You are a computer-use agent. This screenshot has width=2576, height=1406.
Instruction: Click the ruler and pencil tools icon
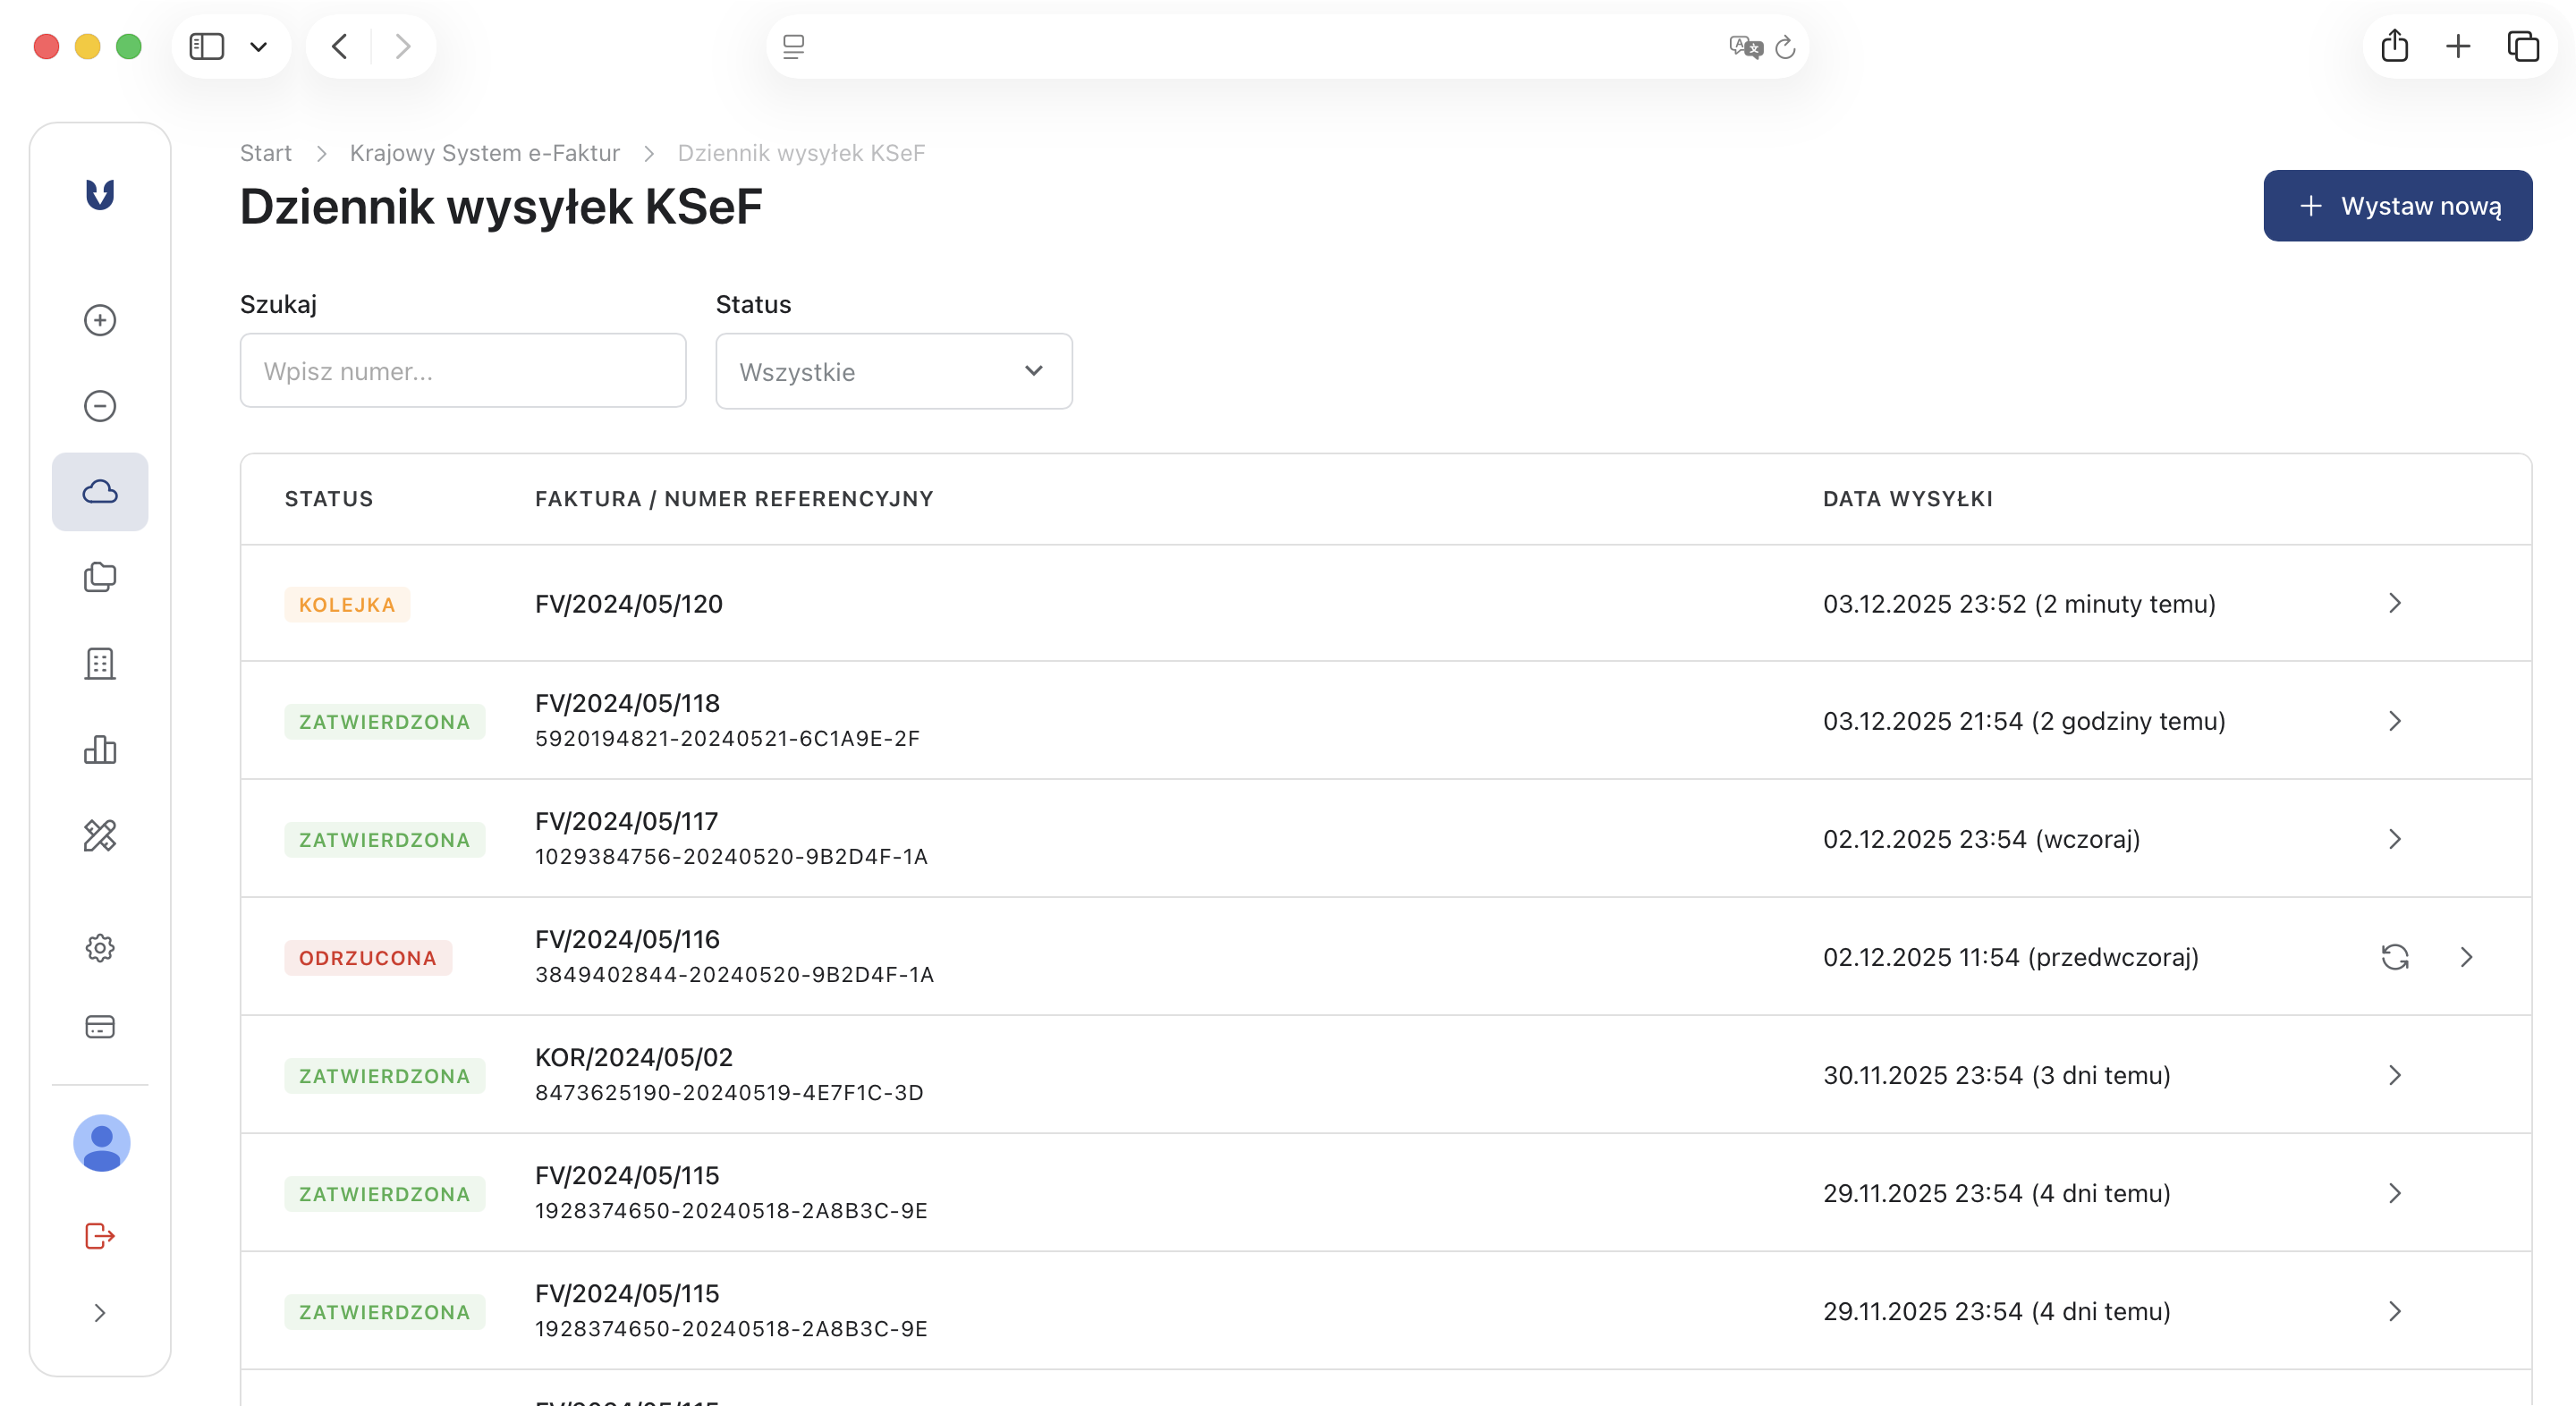click(x=100, y=835)
